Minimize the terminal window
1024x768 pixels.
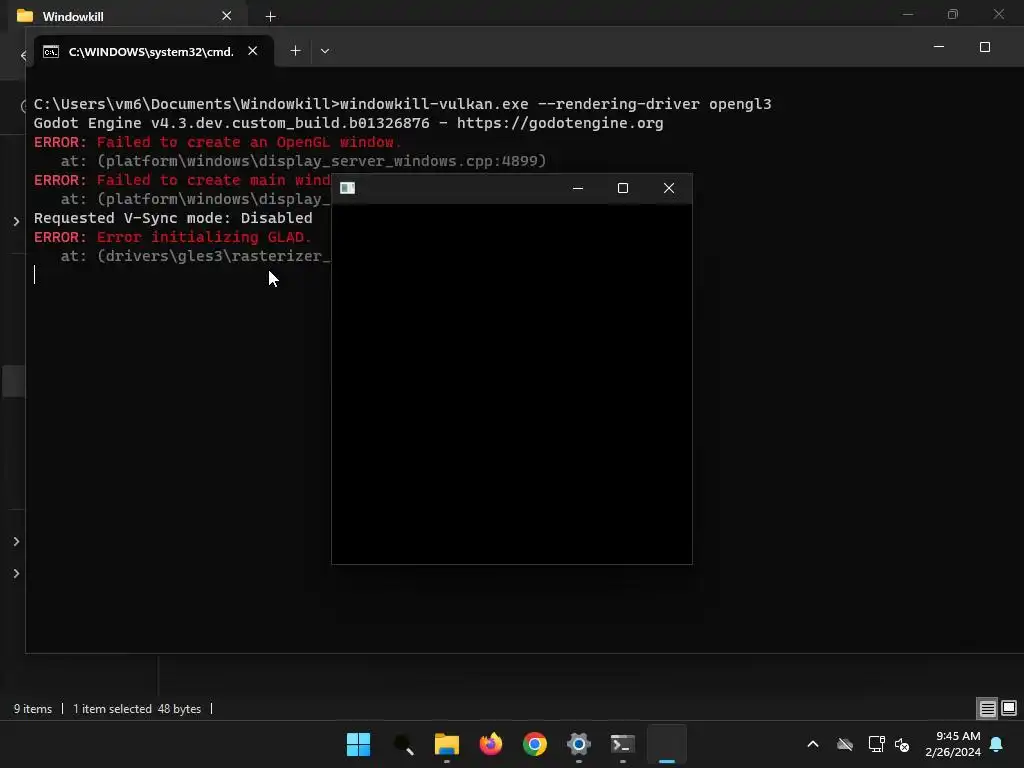click(x=938, y=47)
